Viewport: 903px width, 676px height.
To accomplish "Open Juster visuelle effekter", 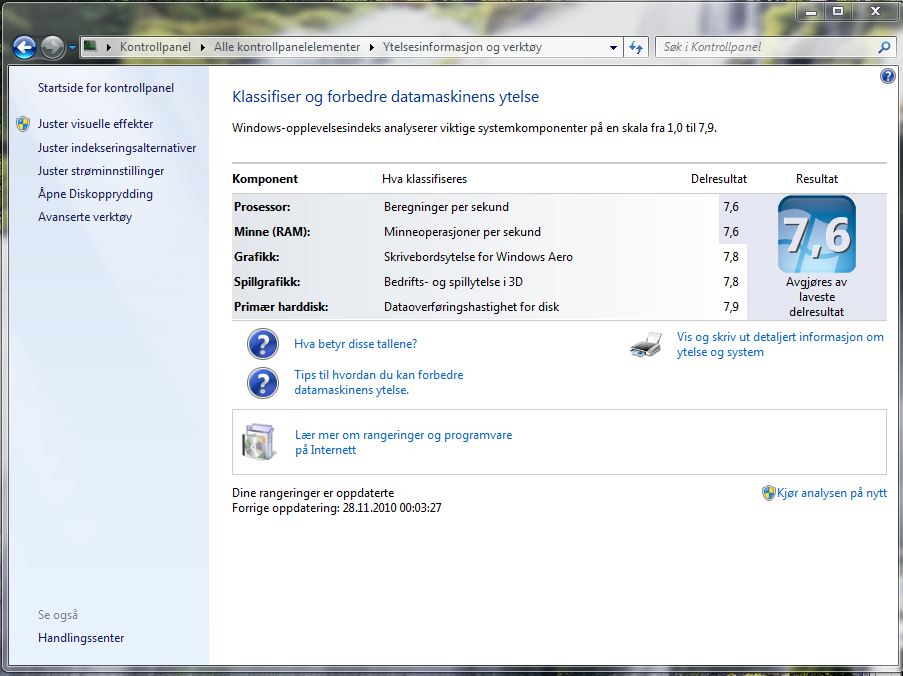I will pos(96,124).
